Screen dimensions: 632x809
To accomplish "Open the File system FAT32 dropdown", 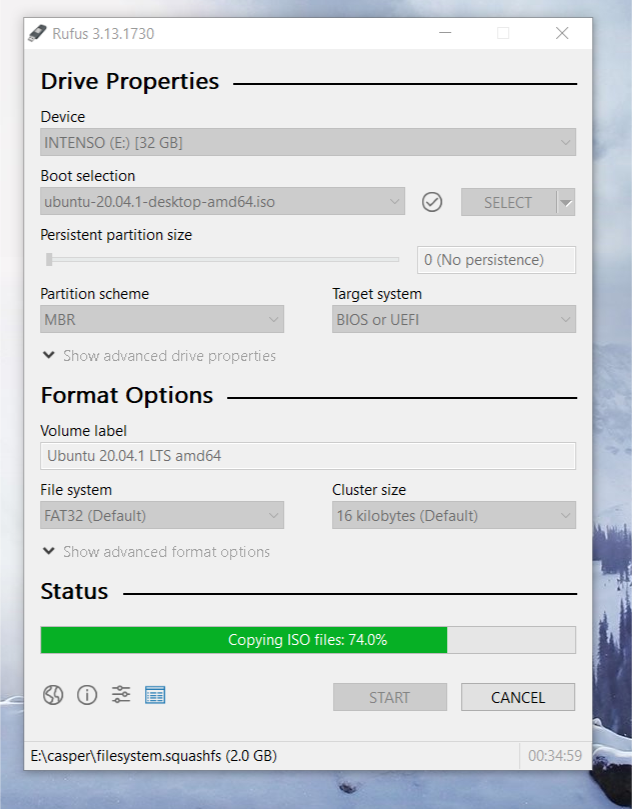I will coord(162,515).
